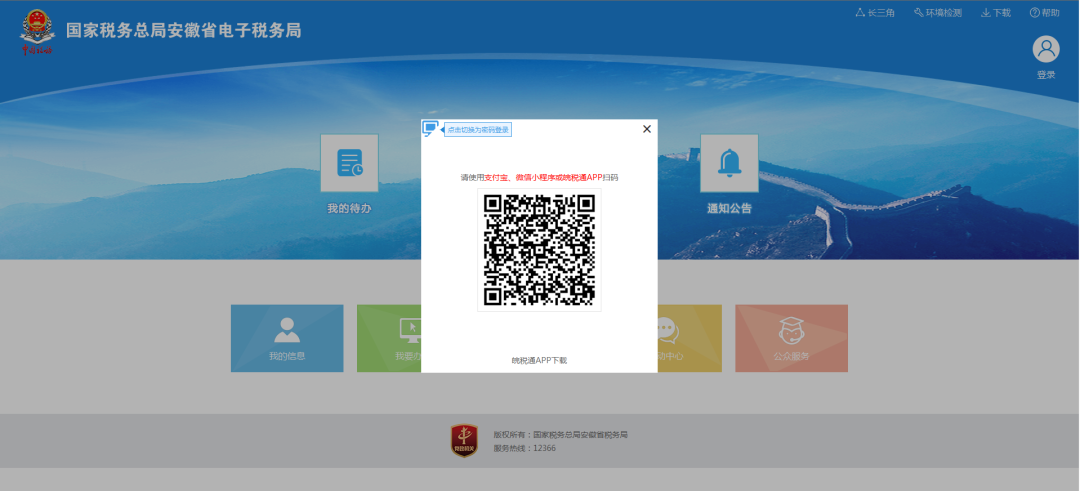Click the red 支付宝 scan instruction text

pyautogui.click(x=543, y=178)
